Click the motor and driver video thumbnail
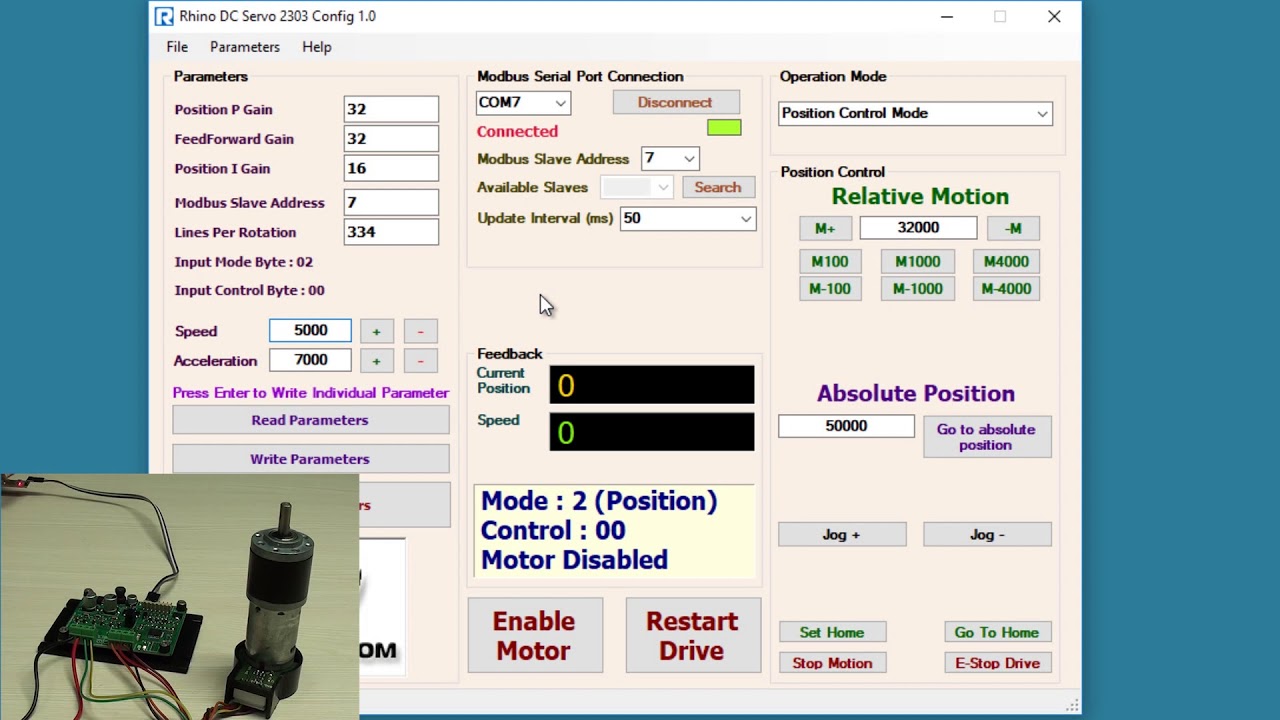Viewport: 1280px width, 720px height. point(179,596)
